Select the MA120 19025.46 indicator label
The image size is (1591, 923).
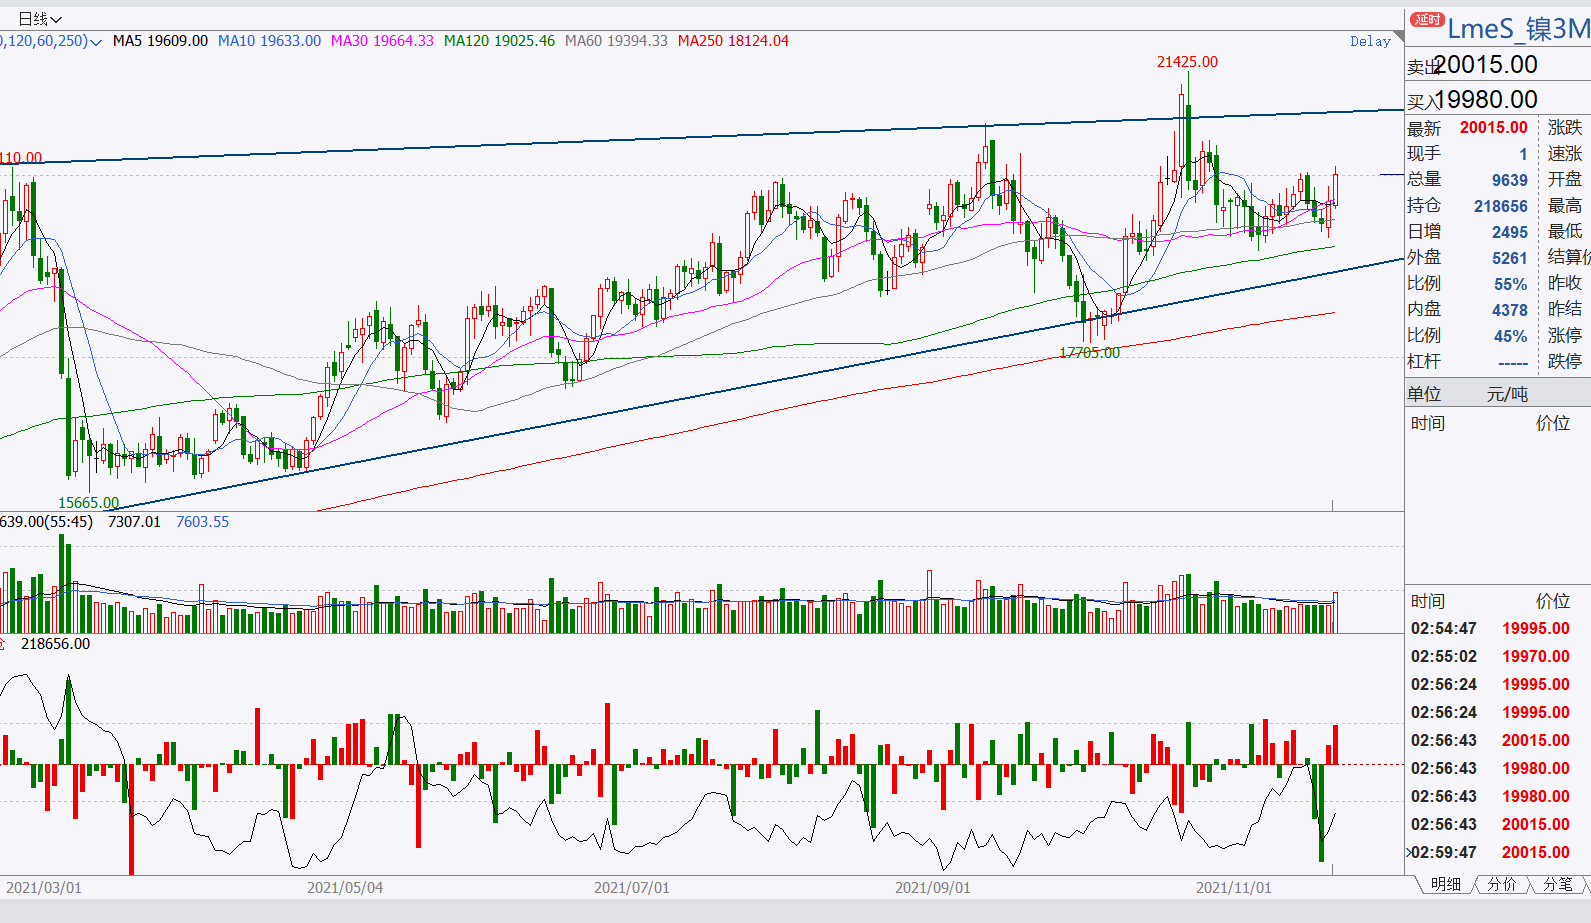[499, 41]
